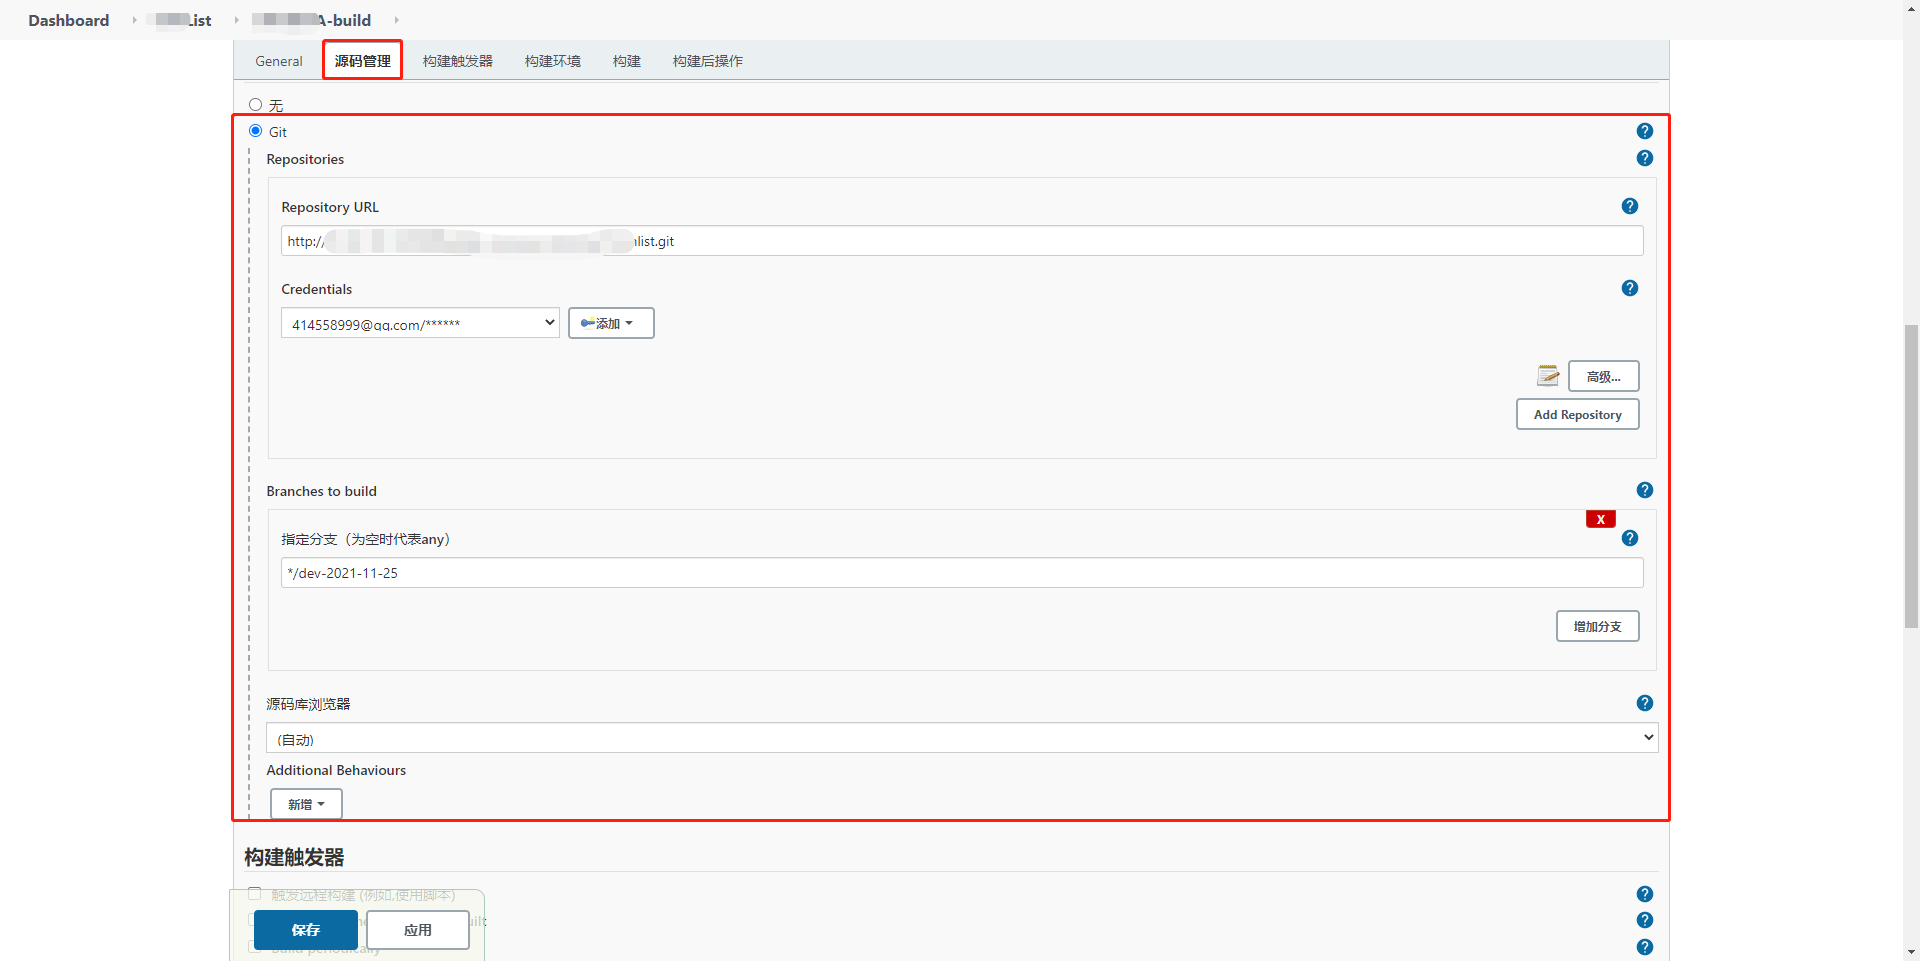Open the 构建环境 tab
The height and width of the screenshot is (961, 1920).
pyautogui.click(x=553, y=61)
